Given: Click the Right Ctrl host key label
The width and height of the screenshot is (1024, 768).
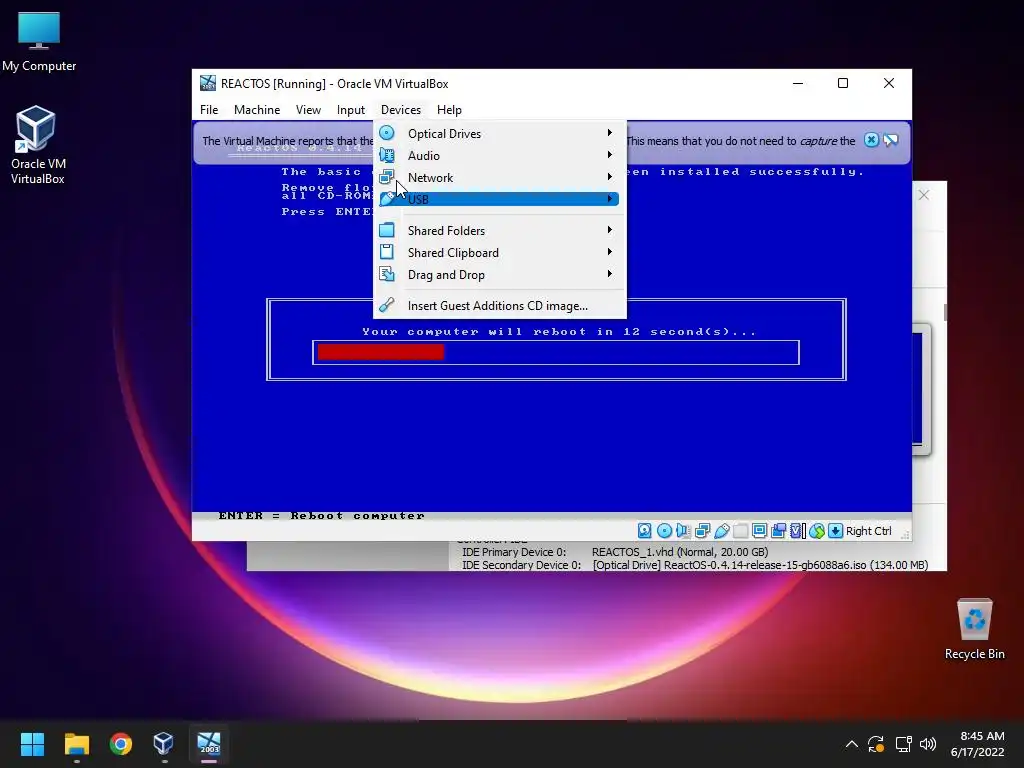Looking at the screenshot, I should coord(869,531).
